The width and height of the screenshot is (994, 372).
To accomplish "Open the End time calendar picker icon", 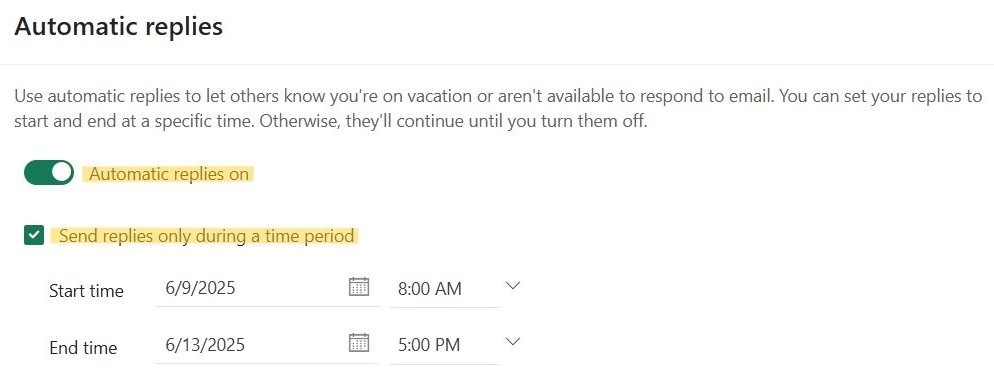I will 359,343.
